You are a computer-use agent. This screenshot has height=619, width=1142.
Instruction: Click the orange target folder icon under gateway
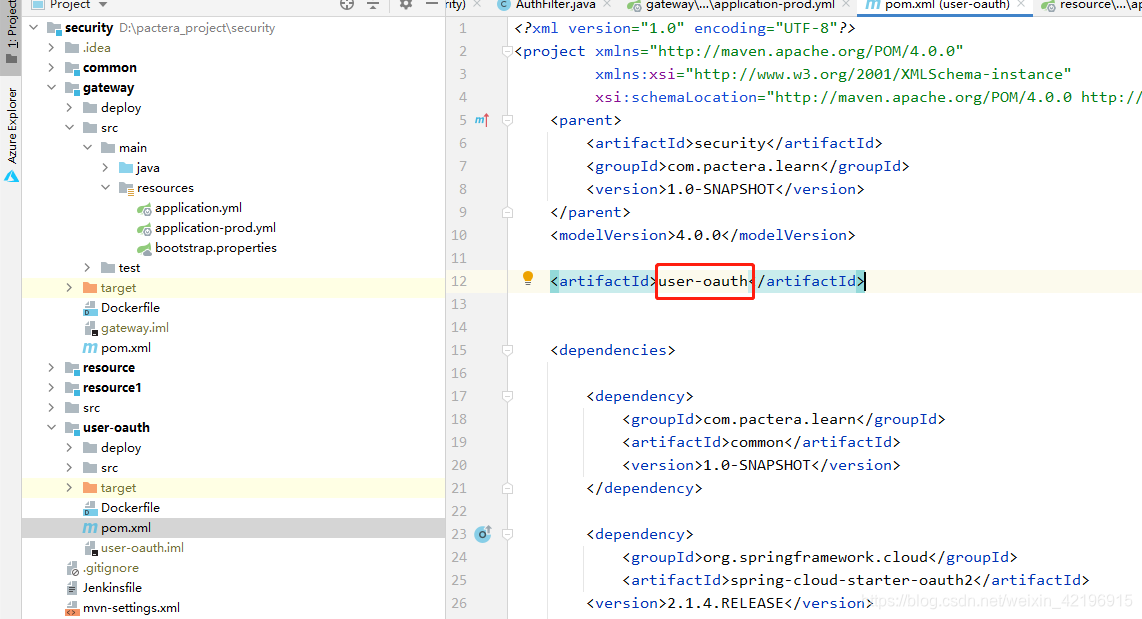tap(90, 288)
